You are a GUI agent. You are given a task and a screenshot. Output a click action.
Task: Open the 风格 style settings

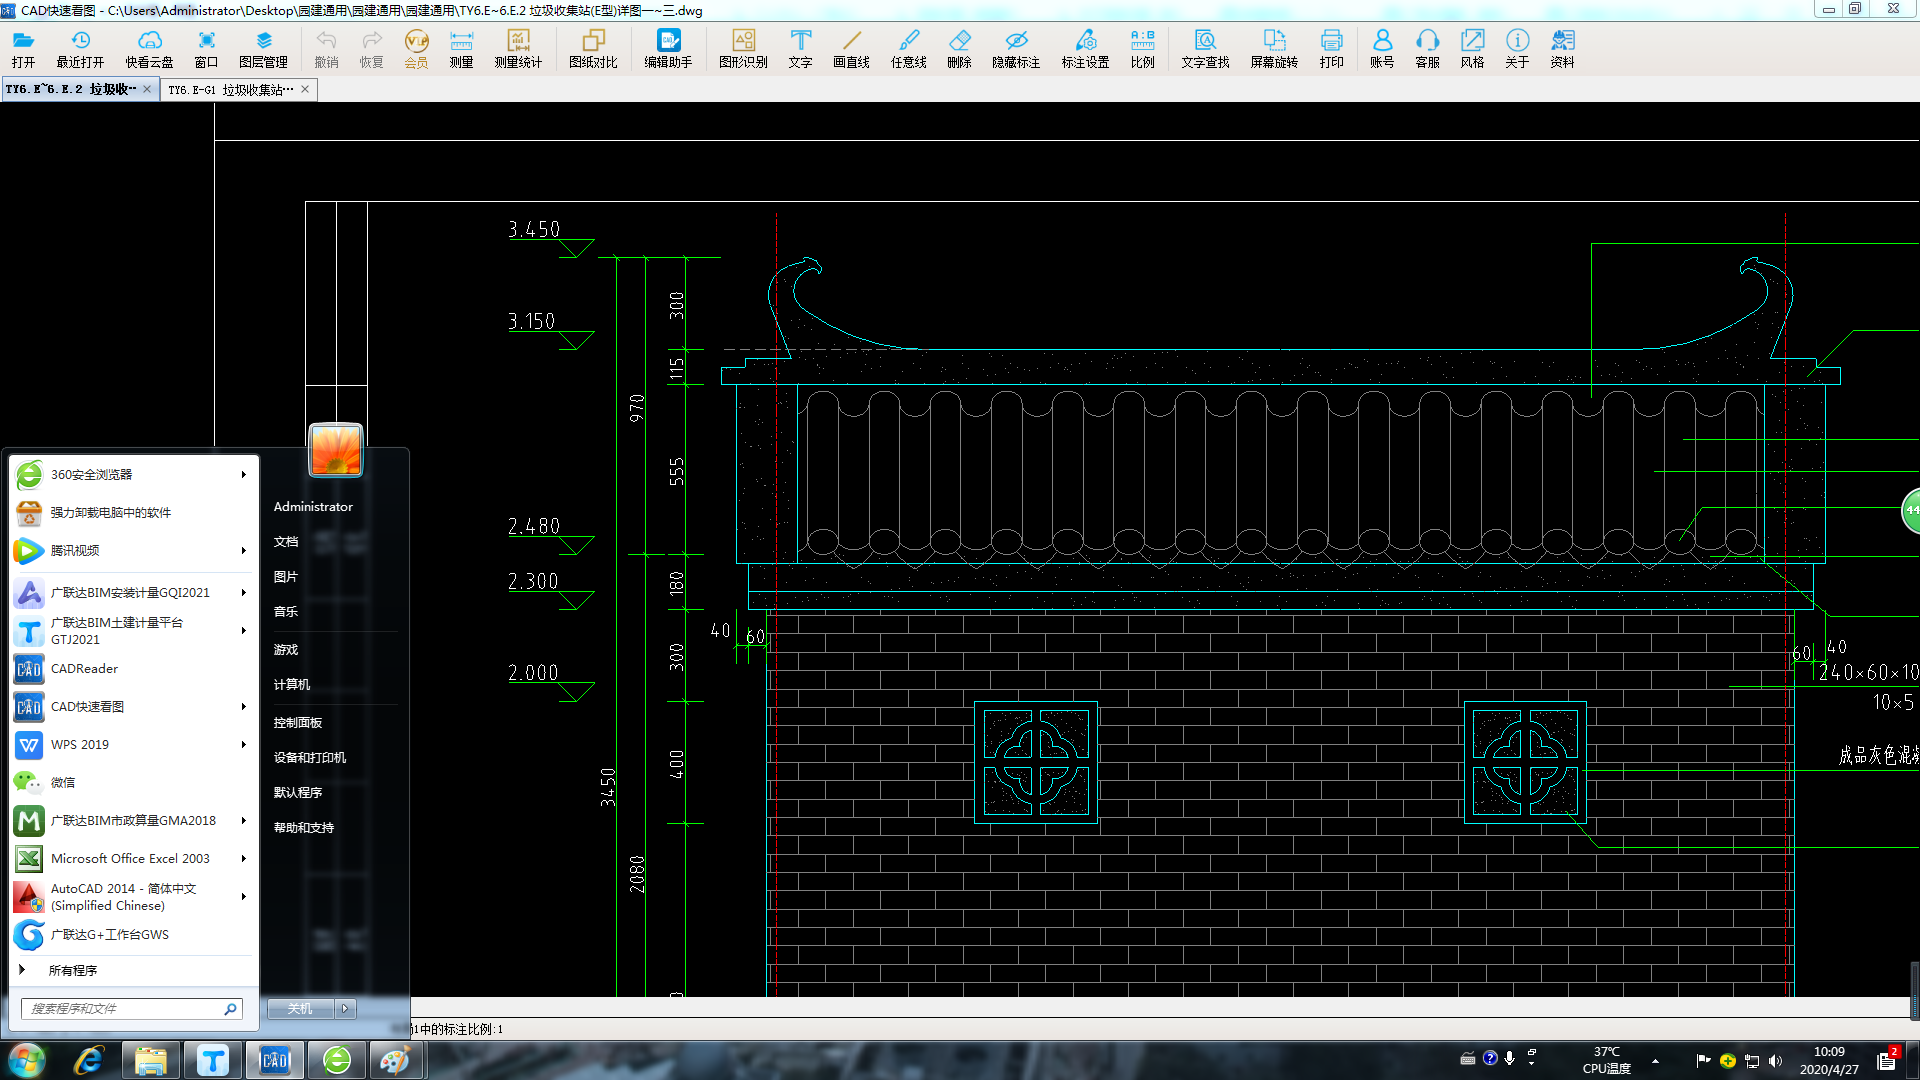(x=1472, y=48)
